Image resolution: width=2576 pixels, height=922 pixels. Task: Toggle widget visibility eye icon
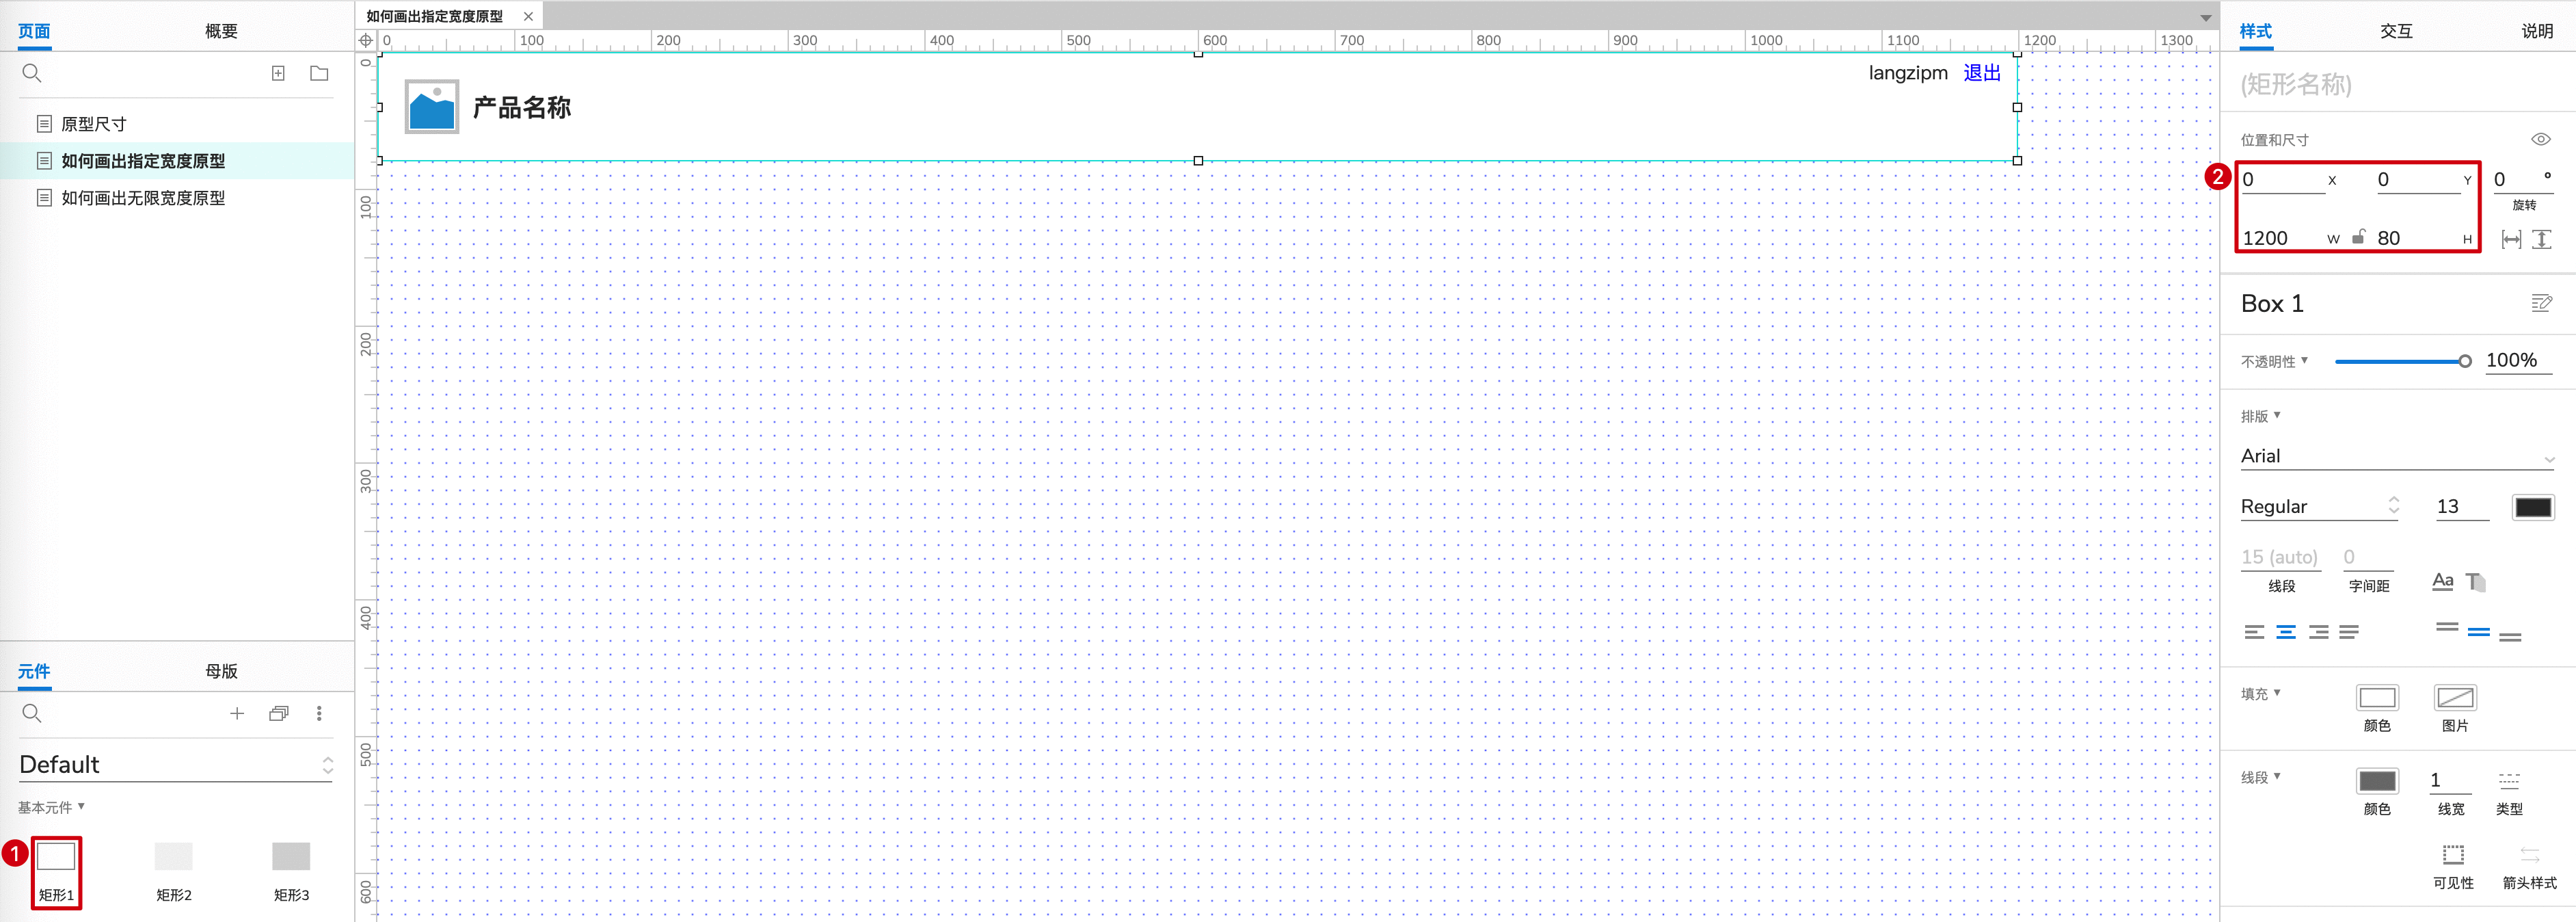[x=2541, y=139]
